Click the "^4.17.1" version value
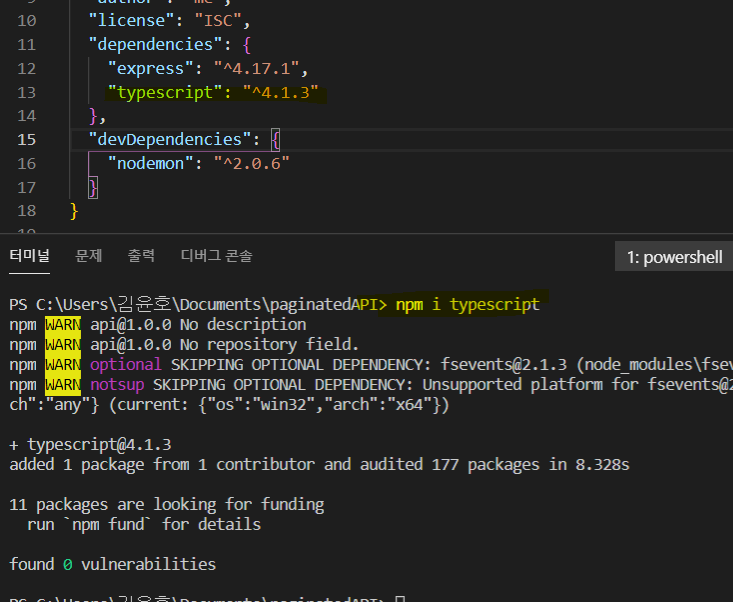Image resolution: width=733 pixels, height=602 pixels. click(x=257, y=69)
